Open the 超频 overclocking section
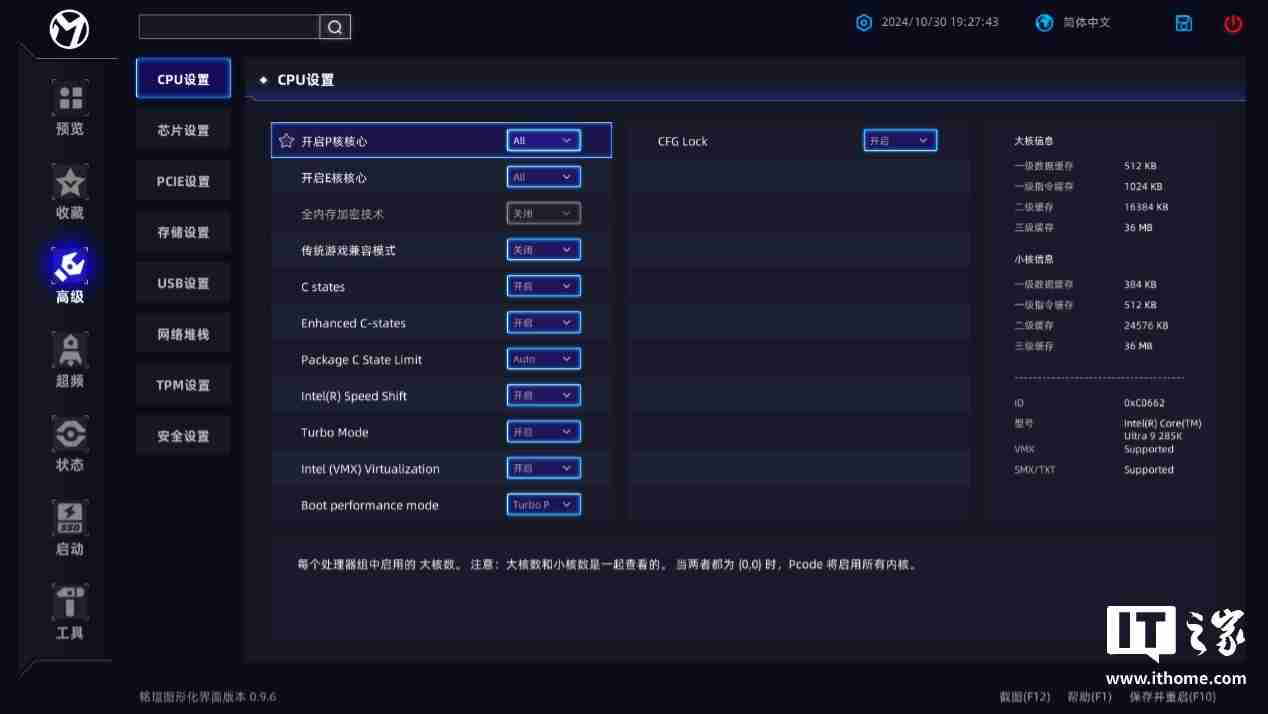Image resolution: width=1268 pixels, height=714 pixels. (69, 360)
